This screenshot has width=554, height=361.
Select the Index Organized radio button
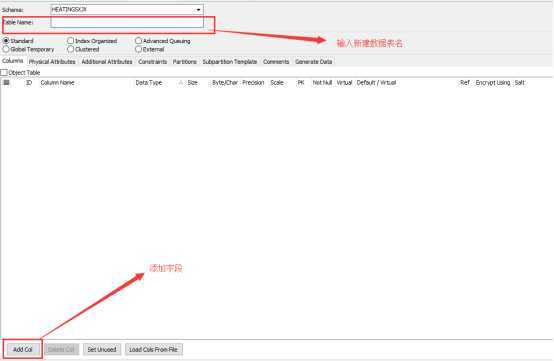(x=70, y=41)
